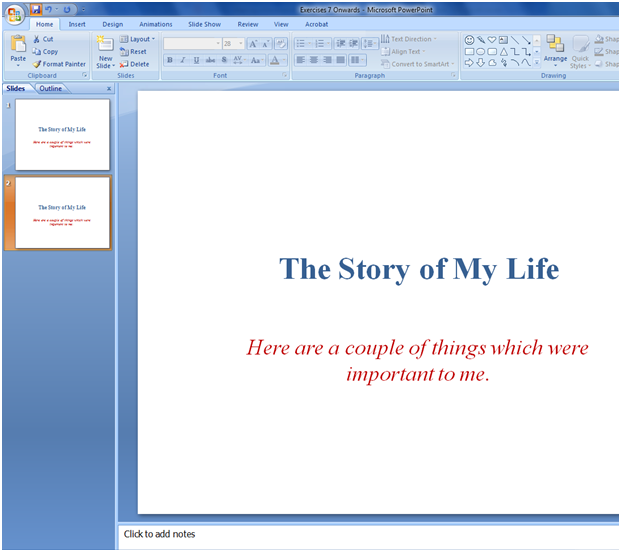Open the Font dialog launcher

284,75
